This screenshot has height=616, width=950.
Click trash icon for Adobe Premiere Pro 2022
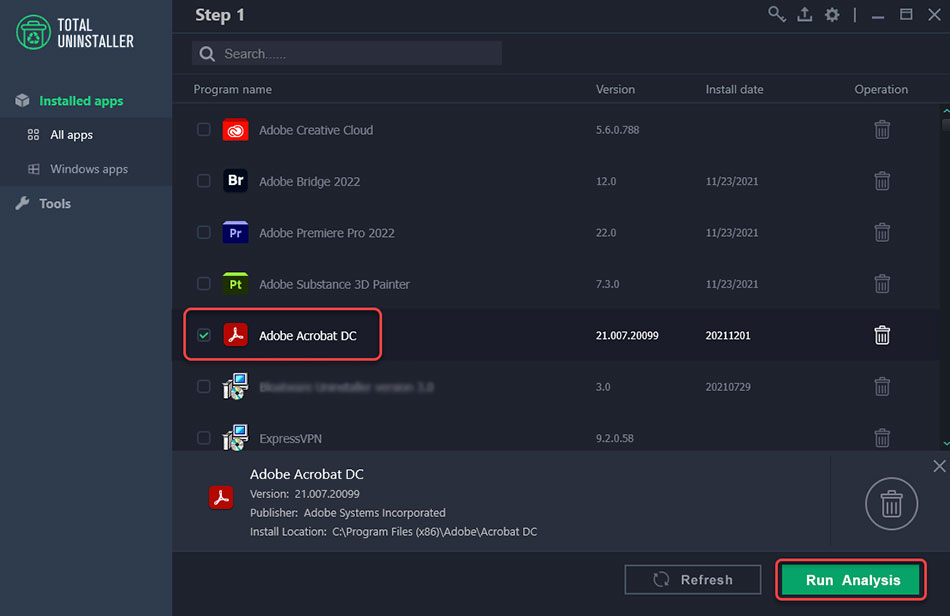(882, 232)
